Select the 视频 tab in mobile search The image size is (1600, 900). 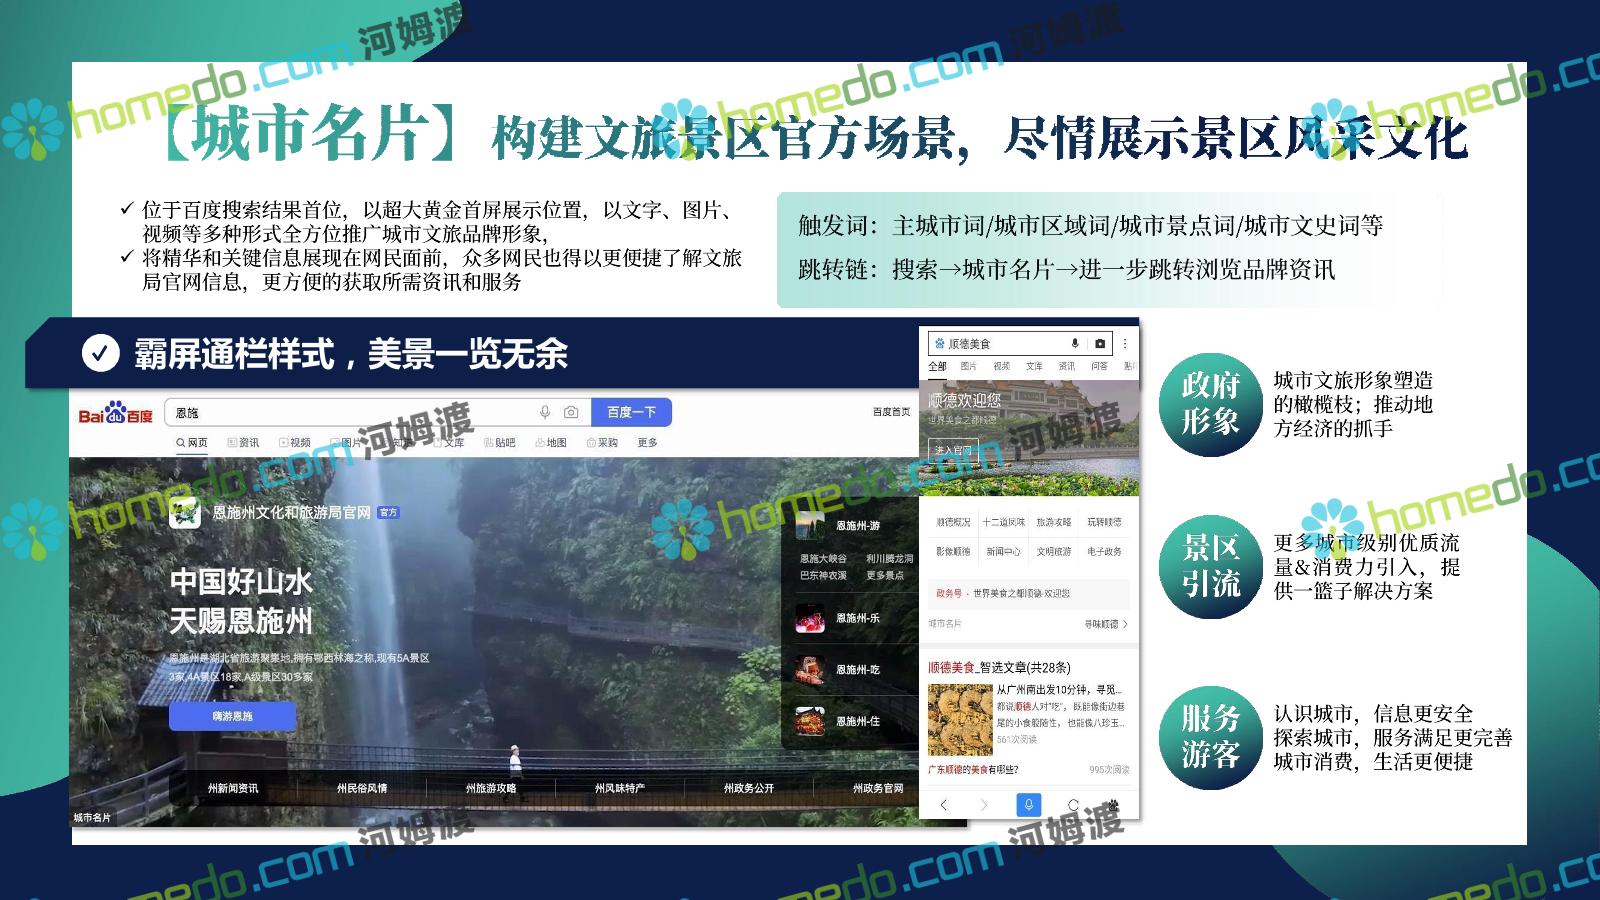[x=1001, y=366]
